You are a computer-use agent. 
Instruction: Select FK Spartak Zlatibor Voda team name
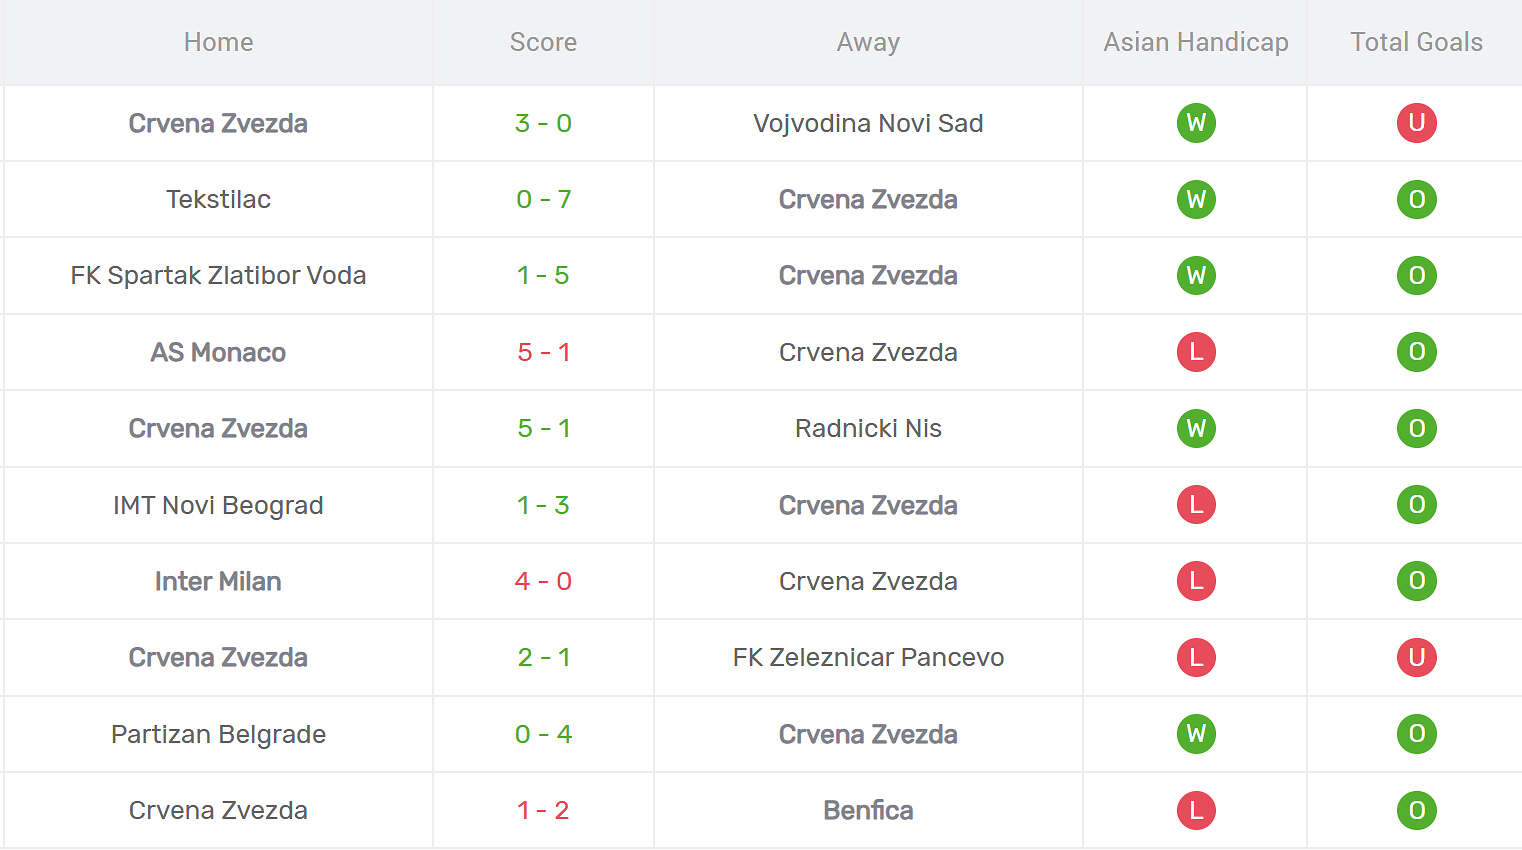pos(218,275)
